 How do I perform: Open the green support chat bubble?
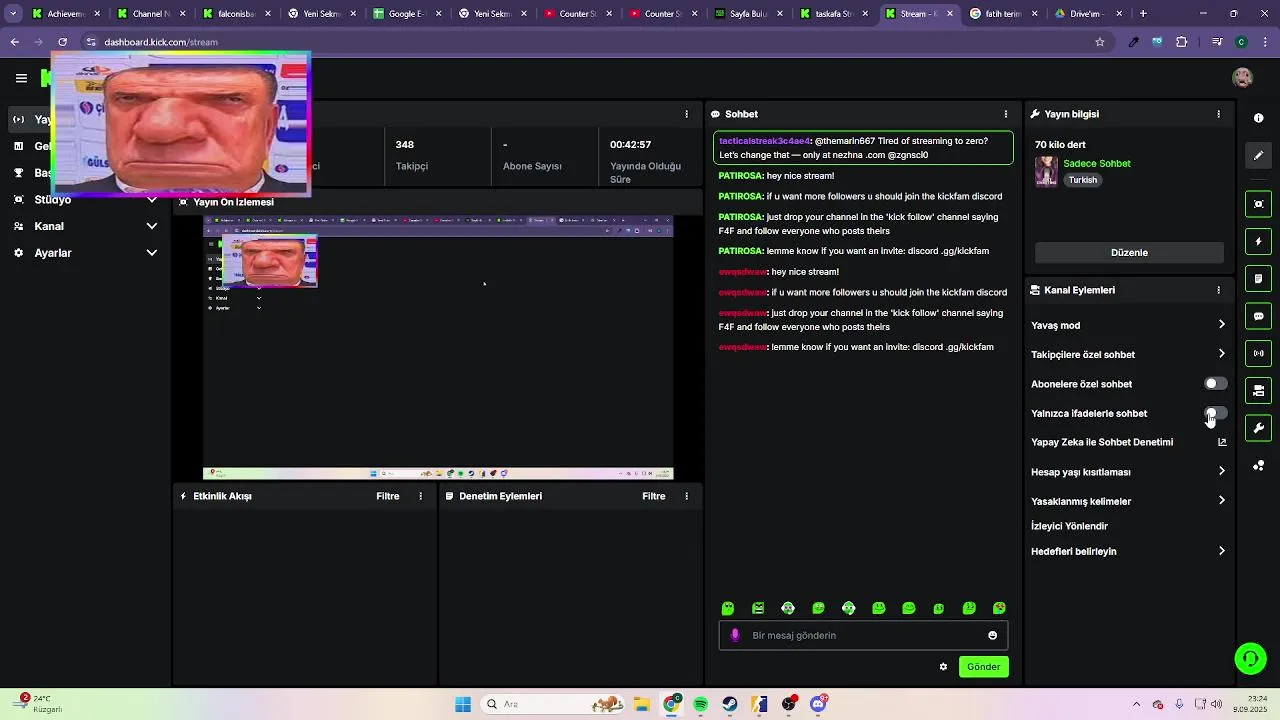click(1250, 658)
